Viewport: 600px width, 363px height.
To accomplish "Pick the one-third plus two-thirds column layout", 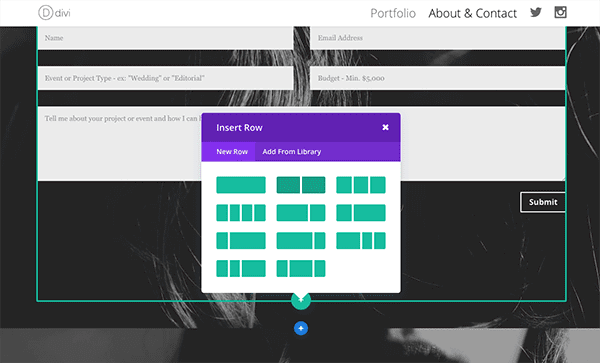I will (361, 213).
